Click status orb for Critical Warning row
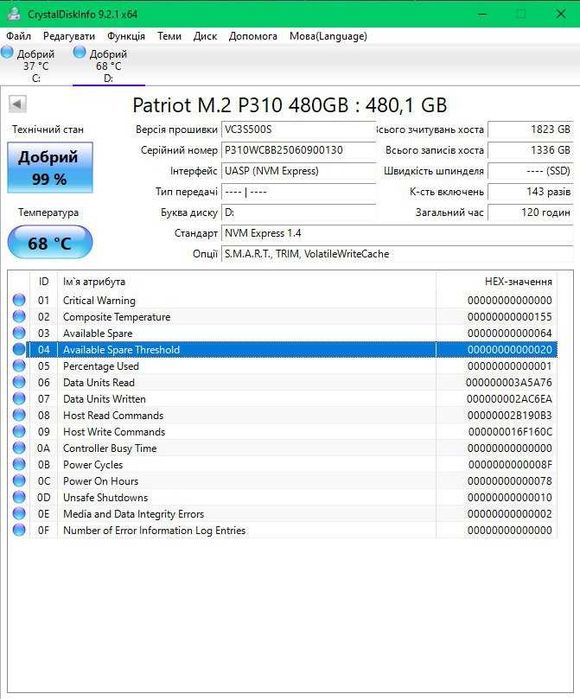 click(19, 300)
